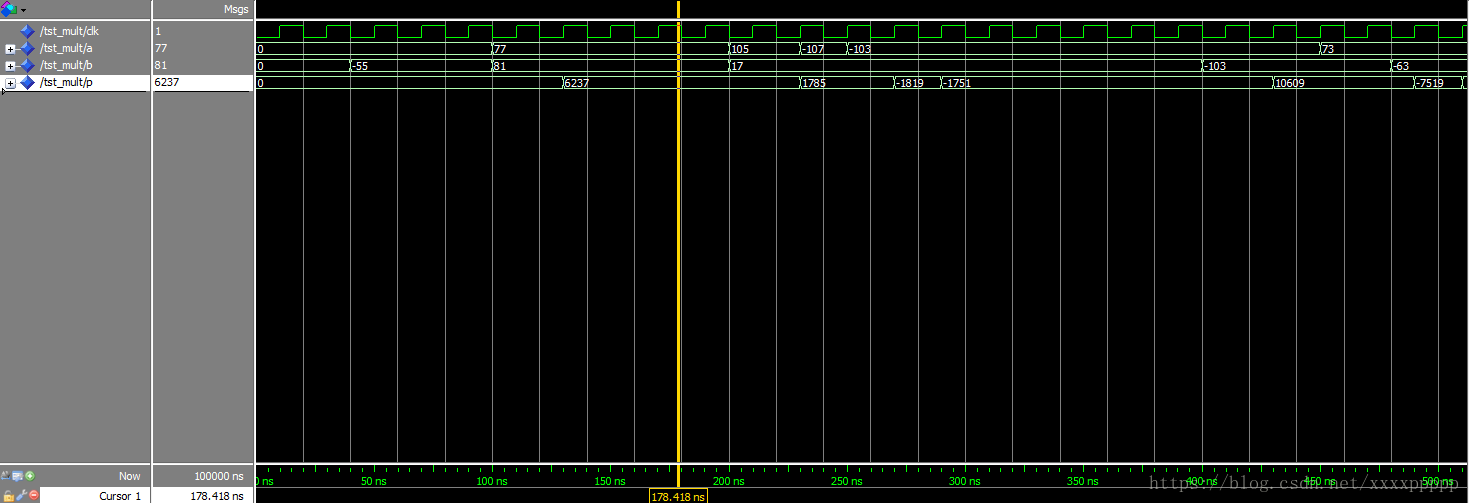This screenshot has width=1470, height=503.
Task: Click waveform value 17 on signal b
Action: tap(737, 66)
